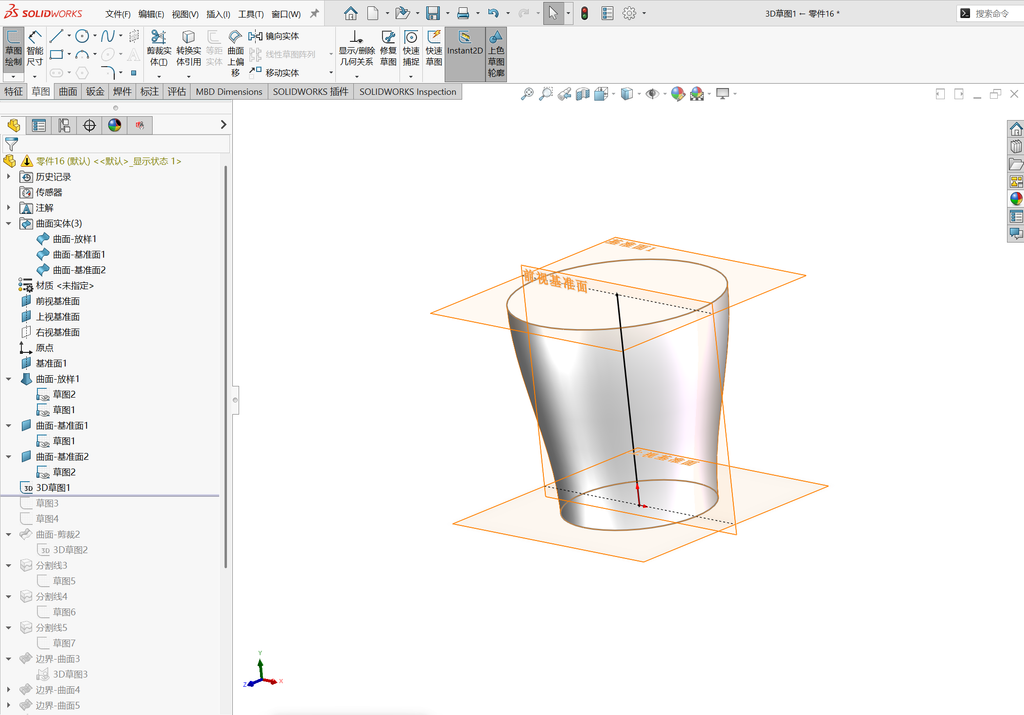Select the 智能尺寸 smart dimension tool
Viewport: 1024px width, 715px height.
[x=35, y=48]
